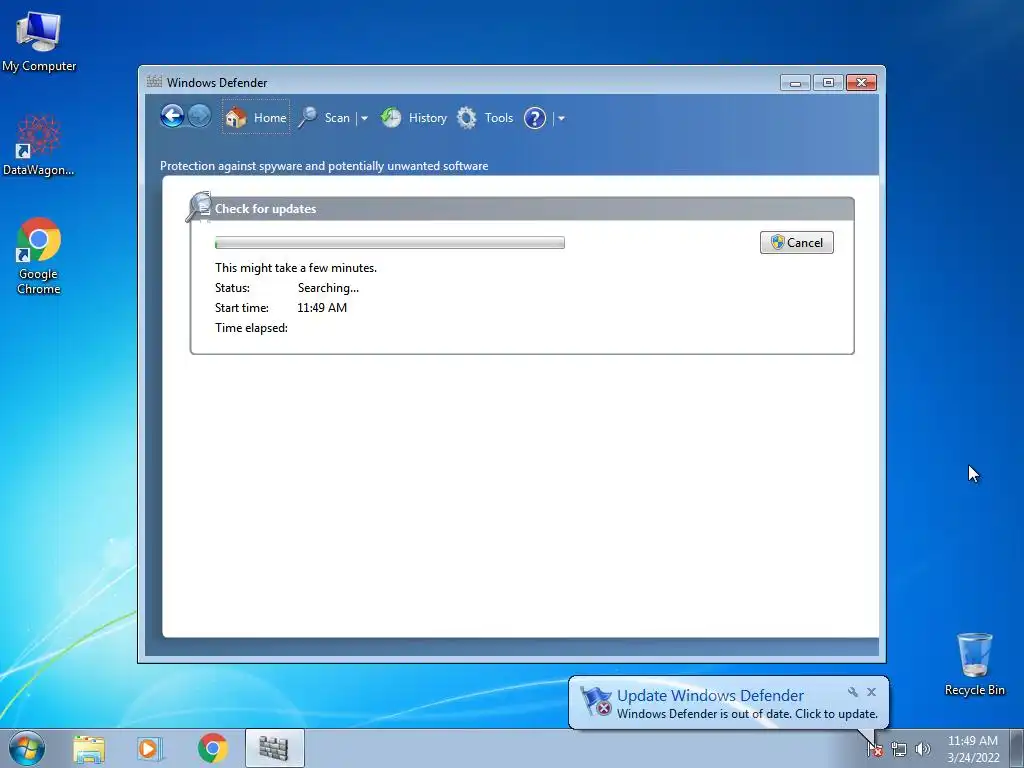Screen dimensions: 1024x768
Task: Click the 'Time elapsed:' label
Action: 251,328
